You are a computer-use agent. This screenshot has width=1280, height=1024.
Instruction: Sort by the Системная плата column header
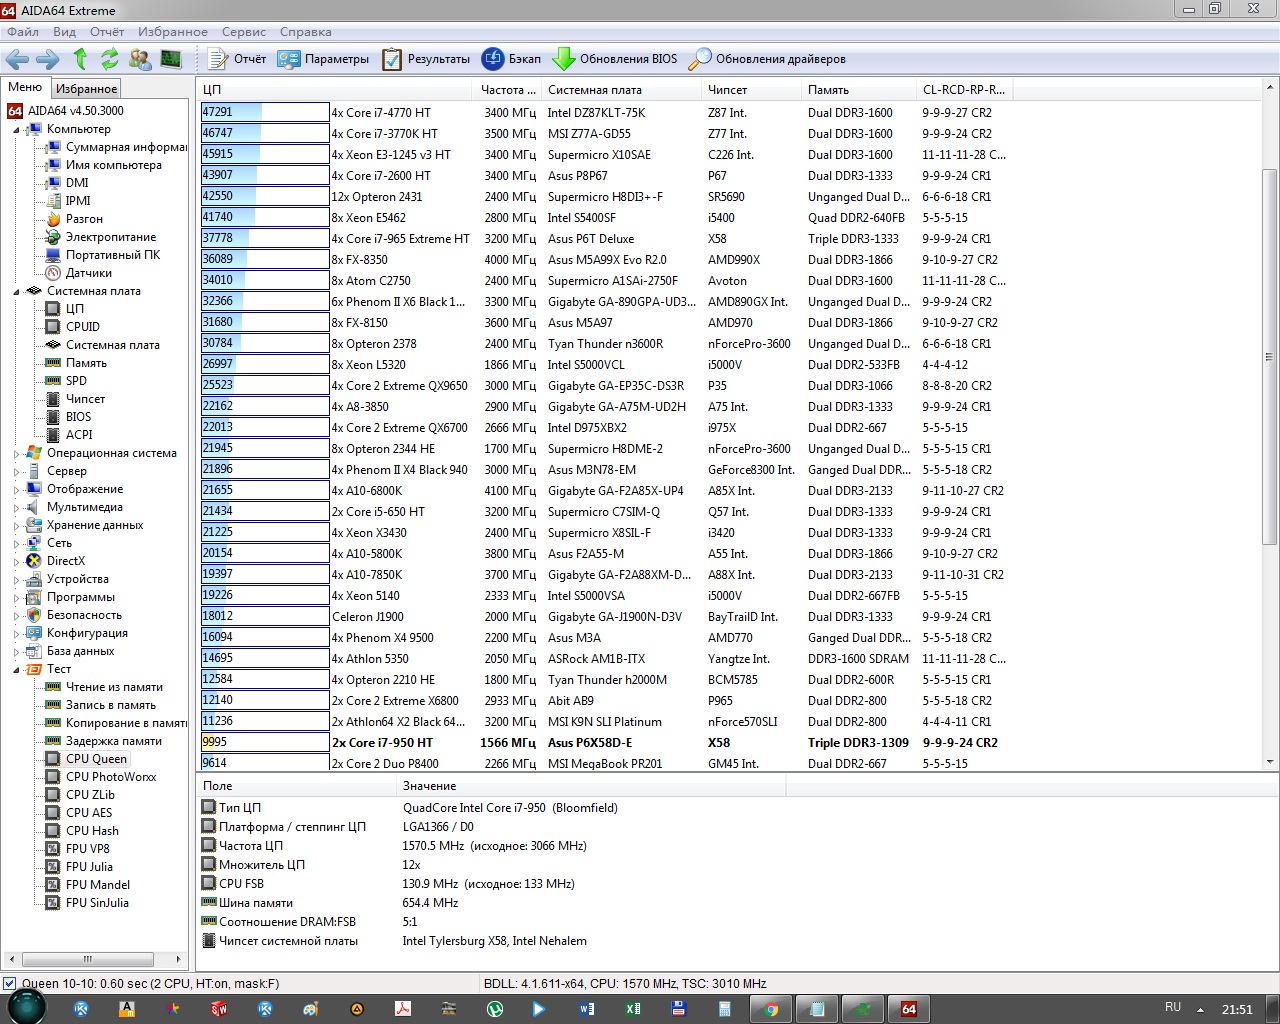pos(621,90)
